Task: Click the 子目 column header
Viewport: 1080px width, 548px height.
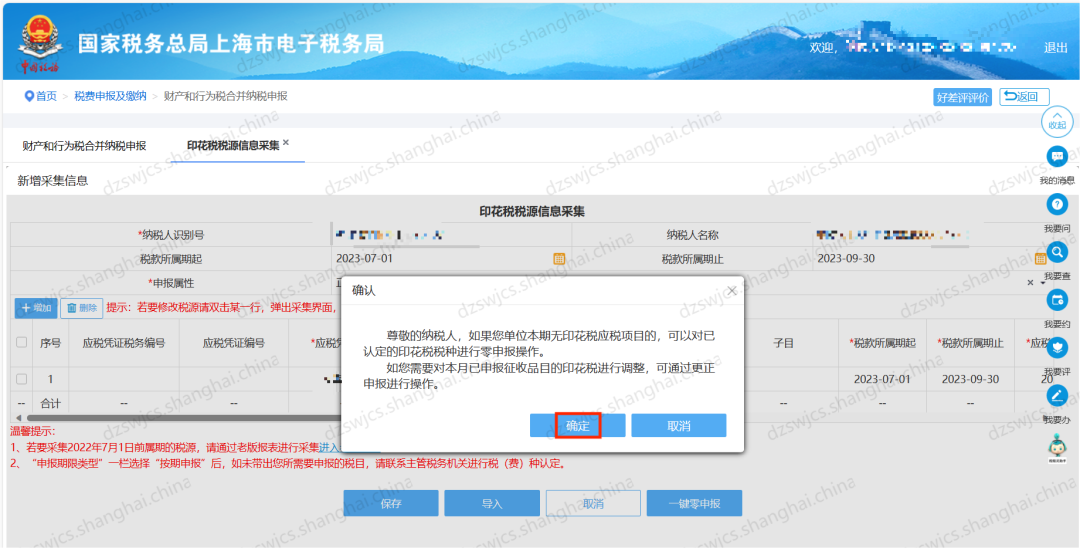Action: pos(783,342)
